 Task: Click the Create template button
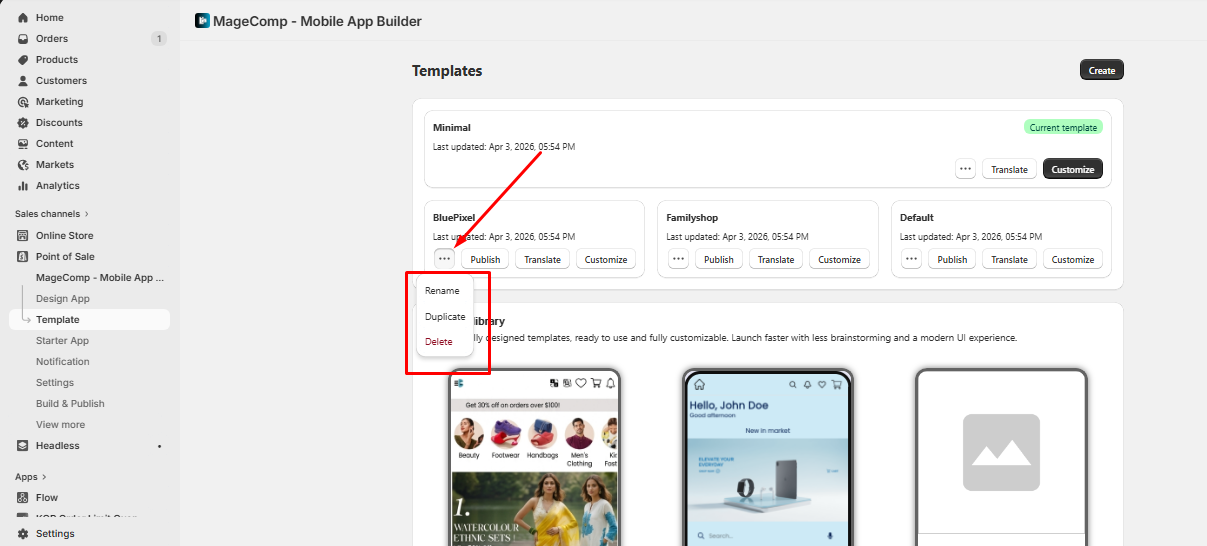click(x=1101, y=70)
